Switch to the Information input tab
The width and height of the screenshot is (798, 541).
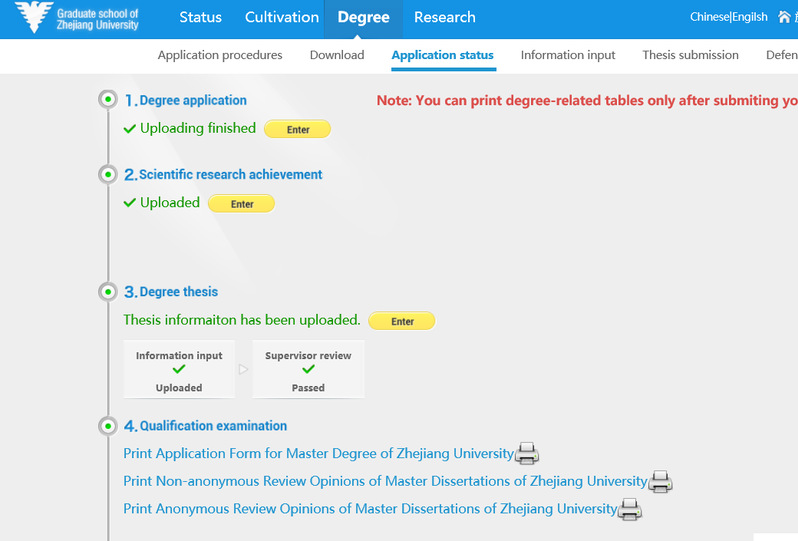point(568,55)
